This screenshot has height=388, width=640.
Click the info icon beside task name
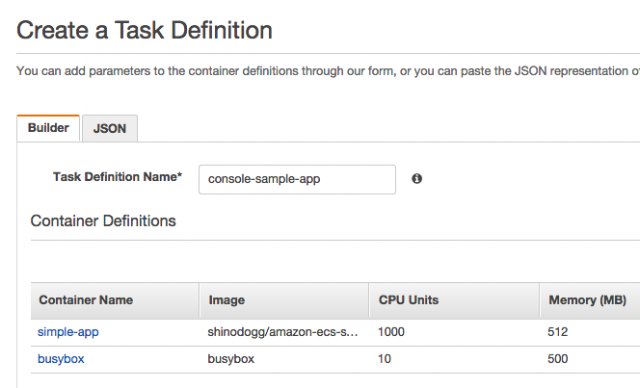point(417,179)
